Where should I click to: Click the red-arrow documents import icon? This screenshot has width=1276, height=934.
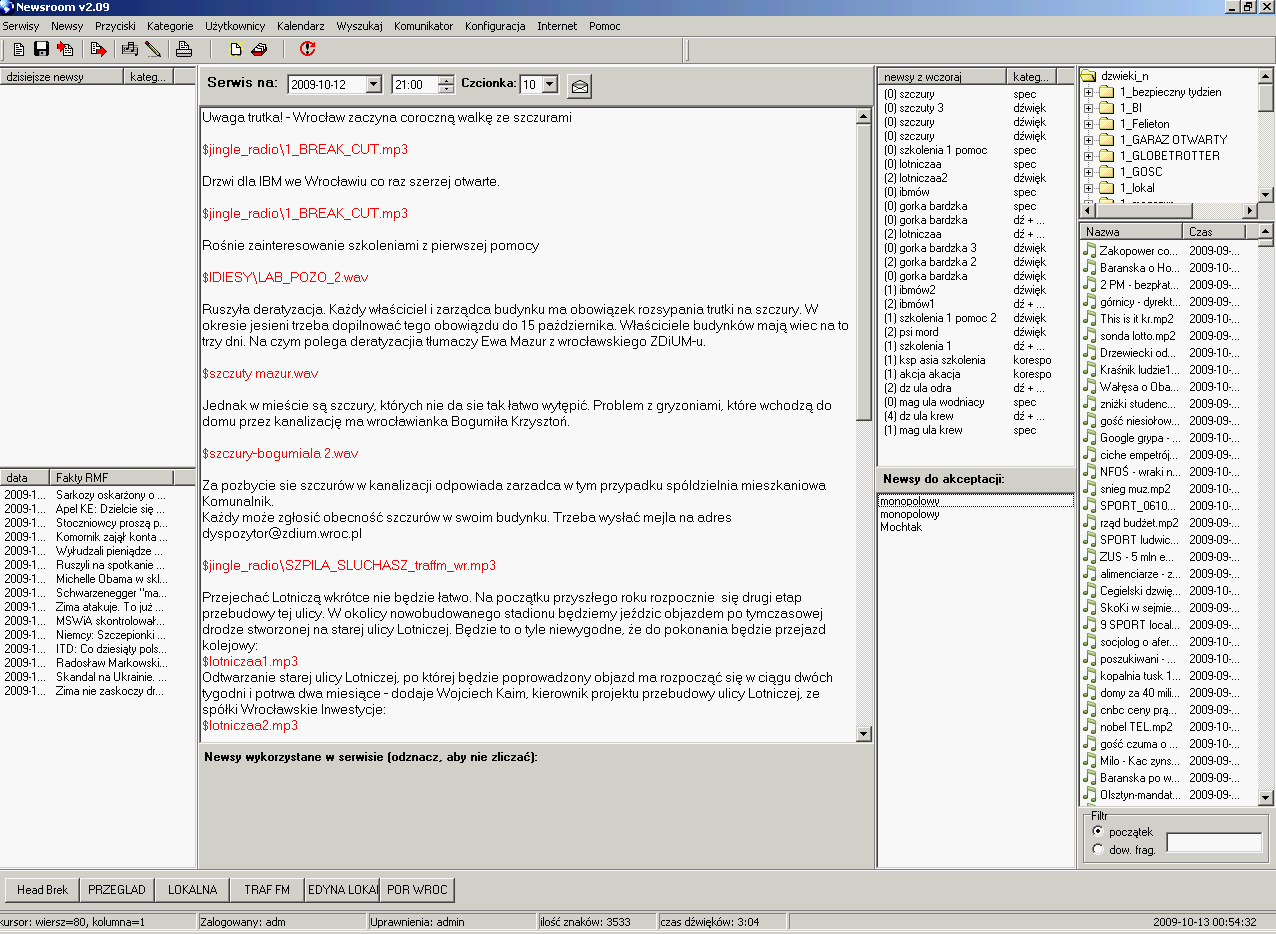click(66, 48)
